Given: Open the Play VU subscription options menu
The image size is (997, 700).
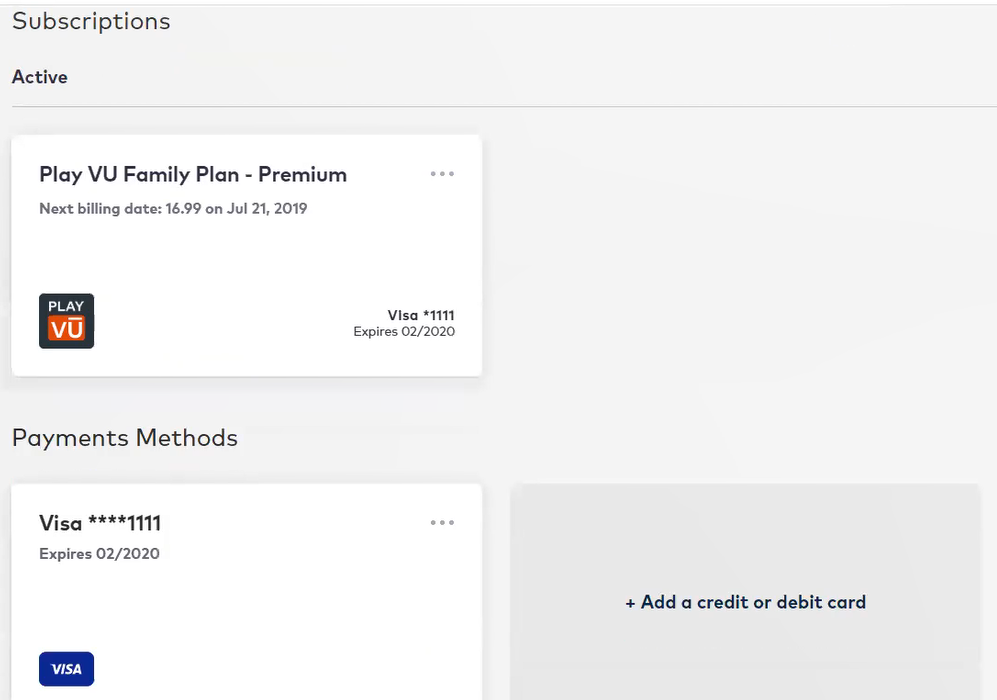Looking at the screenshot, I should [x=442, y=174].
